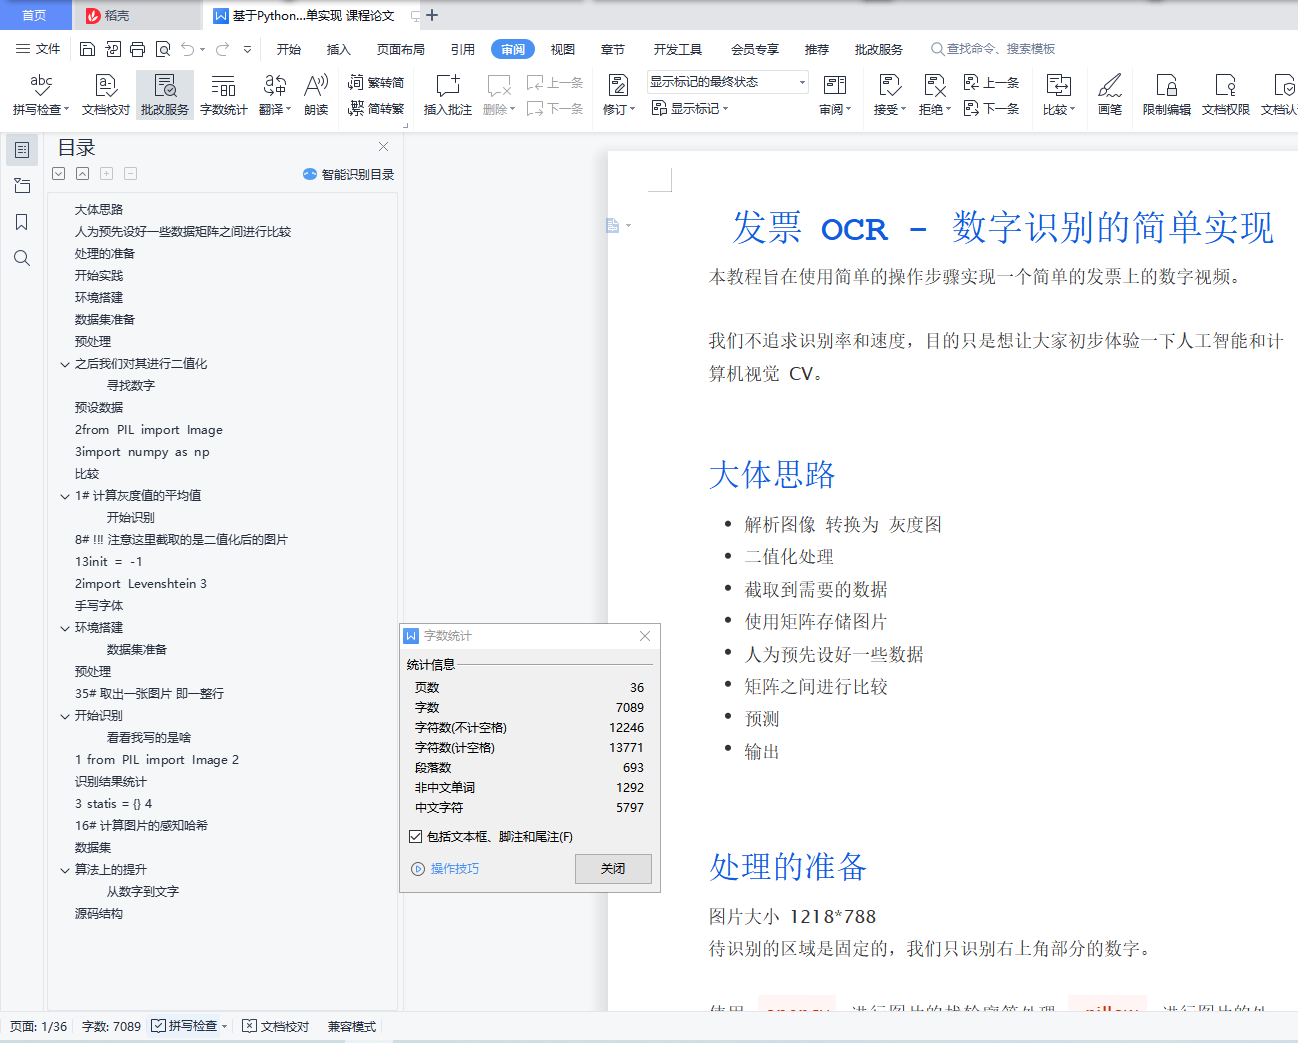The width and height of the screenshot is (1298, 1043).
Task: Collapse the 算法上的提升 outline node
Action: click(65, 871)
